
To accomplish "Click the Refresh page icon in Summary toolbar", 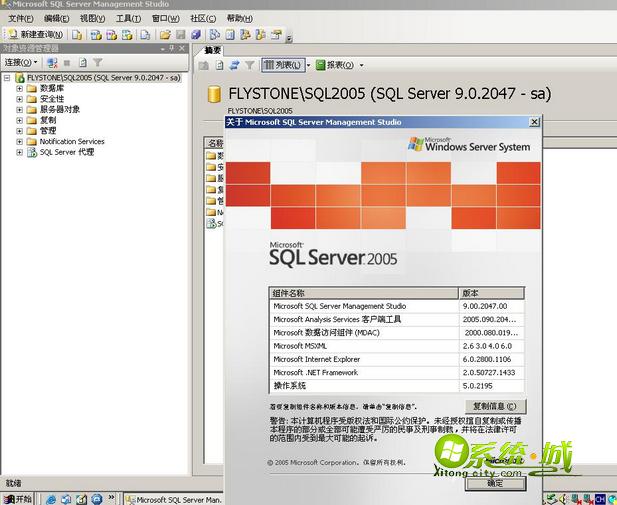I will click(219, 65).
